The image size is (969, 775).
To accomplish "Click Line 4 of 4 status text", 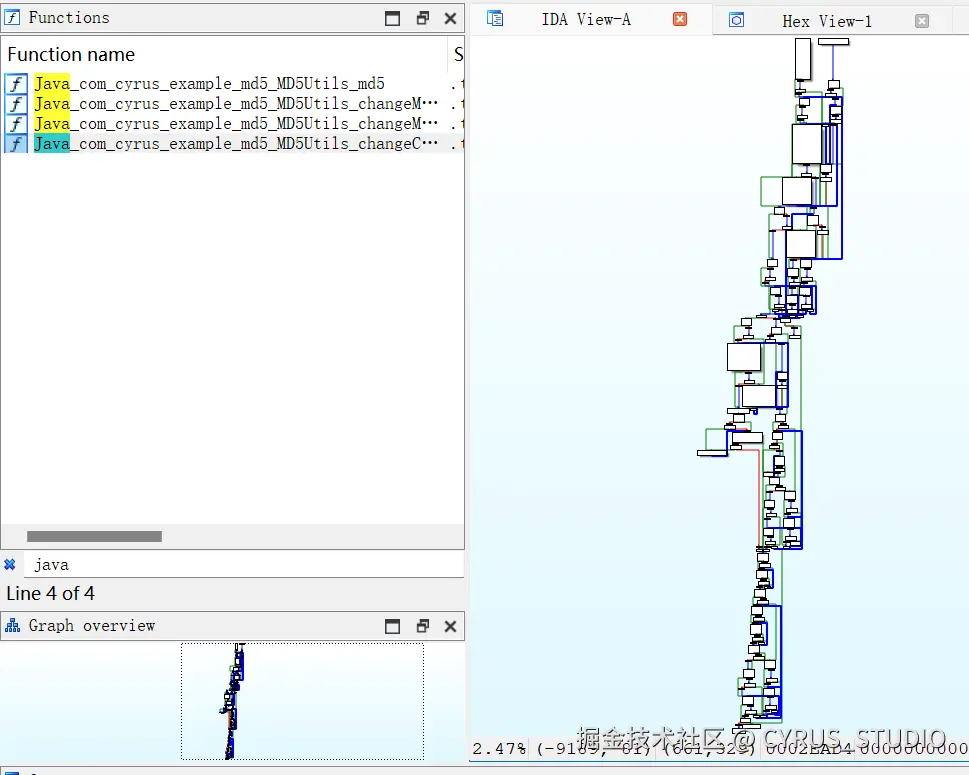I will click(x=51, y=593).
